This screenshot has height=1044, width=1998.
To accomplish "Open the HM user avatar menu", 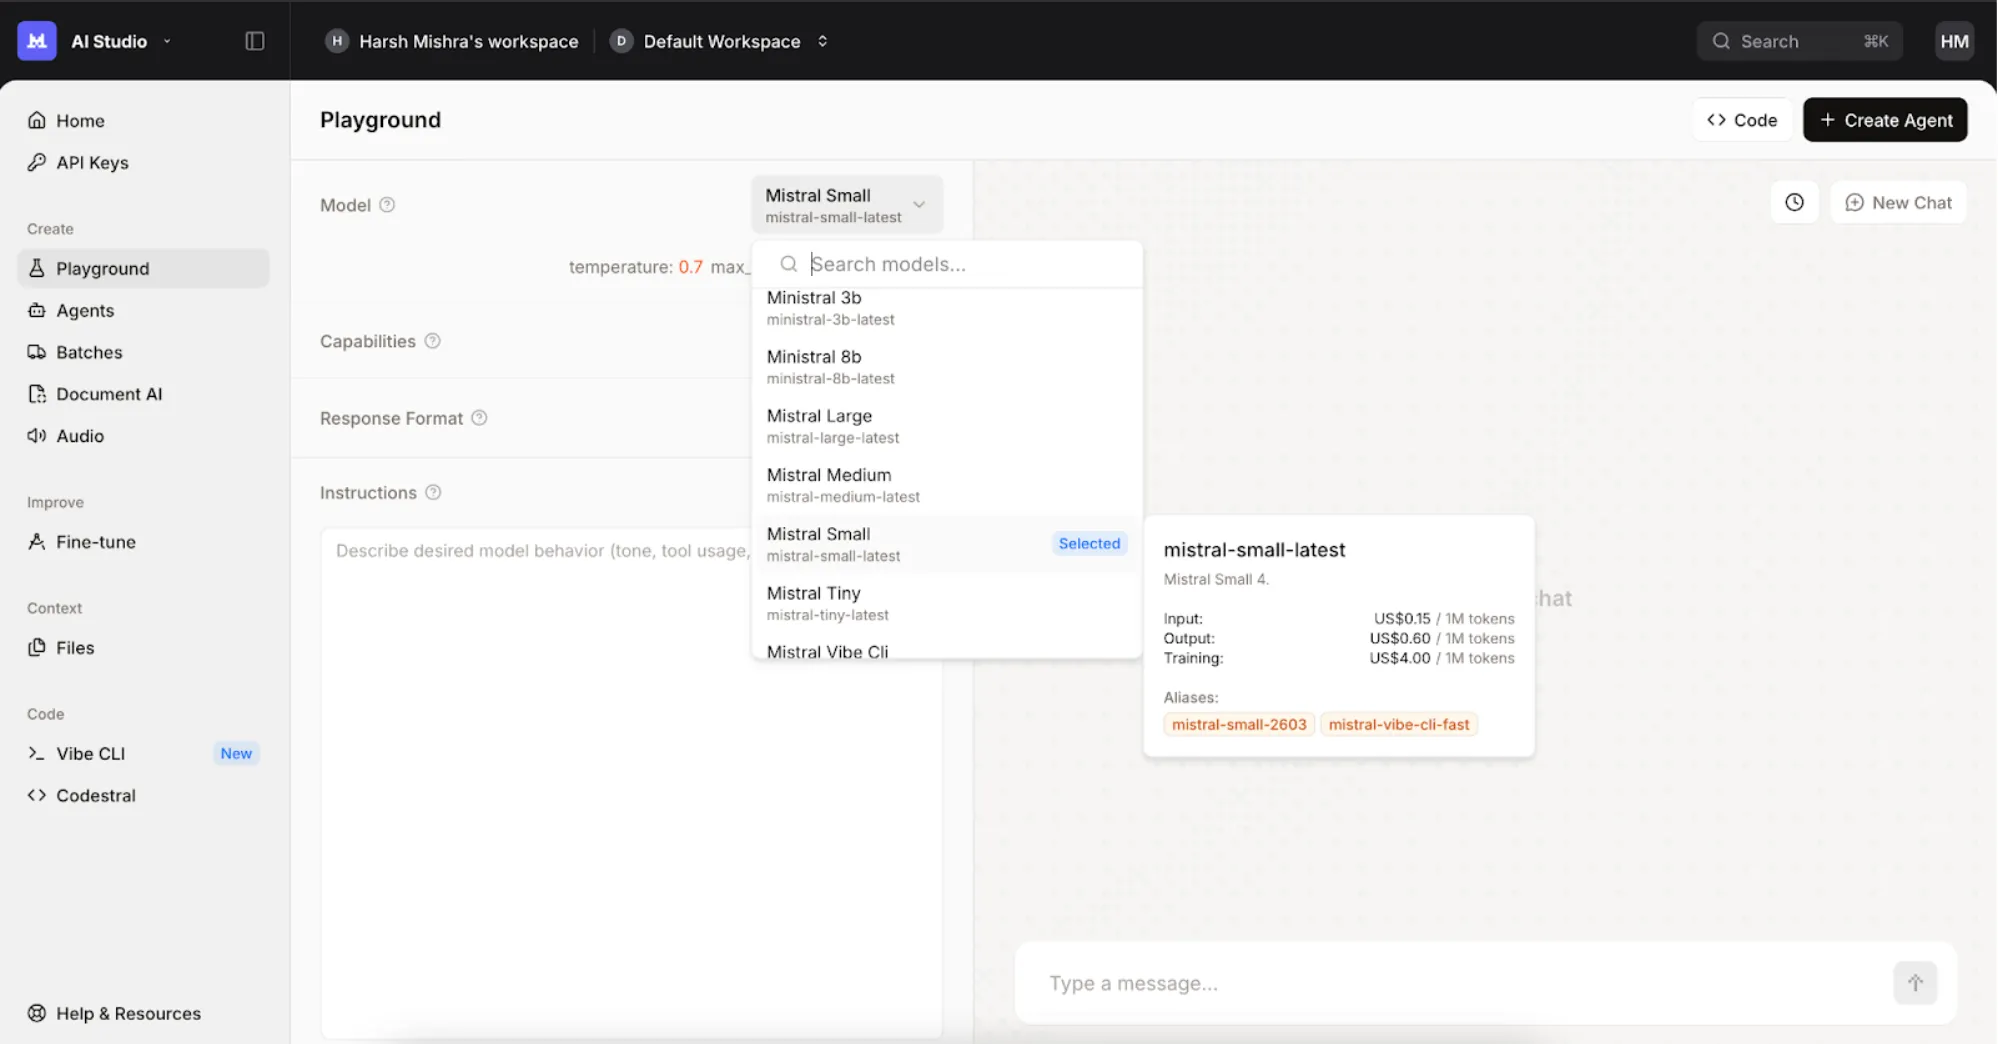I will [x=1953, y=41].
